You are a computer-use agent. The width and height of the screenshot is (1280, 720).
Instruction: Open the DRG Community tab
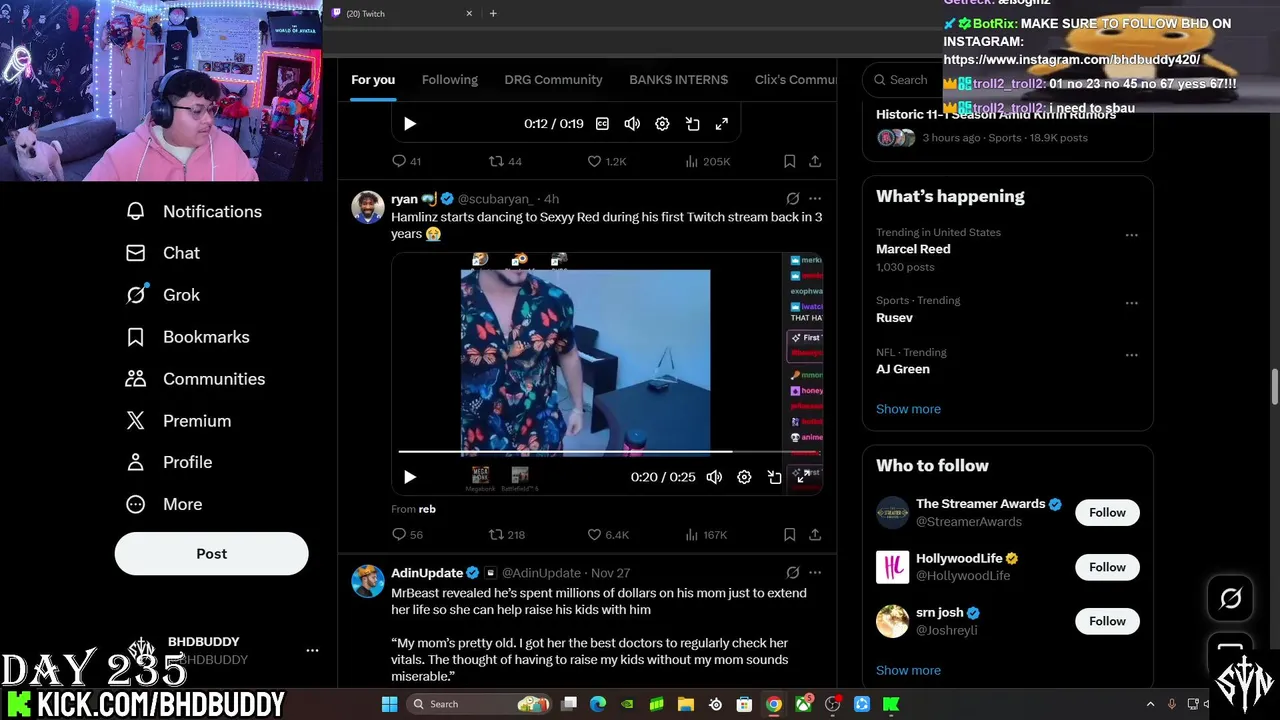pyautogui.click(x=553, y=80)
